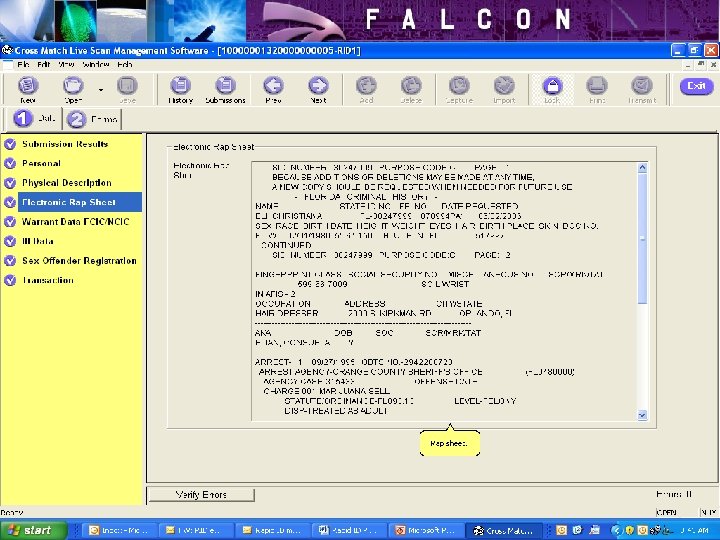Click the Lock toolbar icon
The image size is (720, 540).
(x=552, y=88)
